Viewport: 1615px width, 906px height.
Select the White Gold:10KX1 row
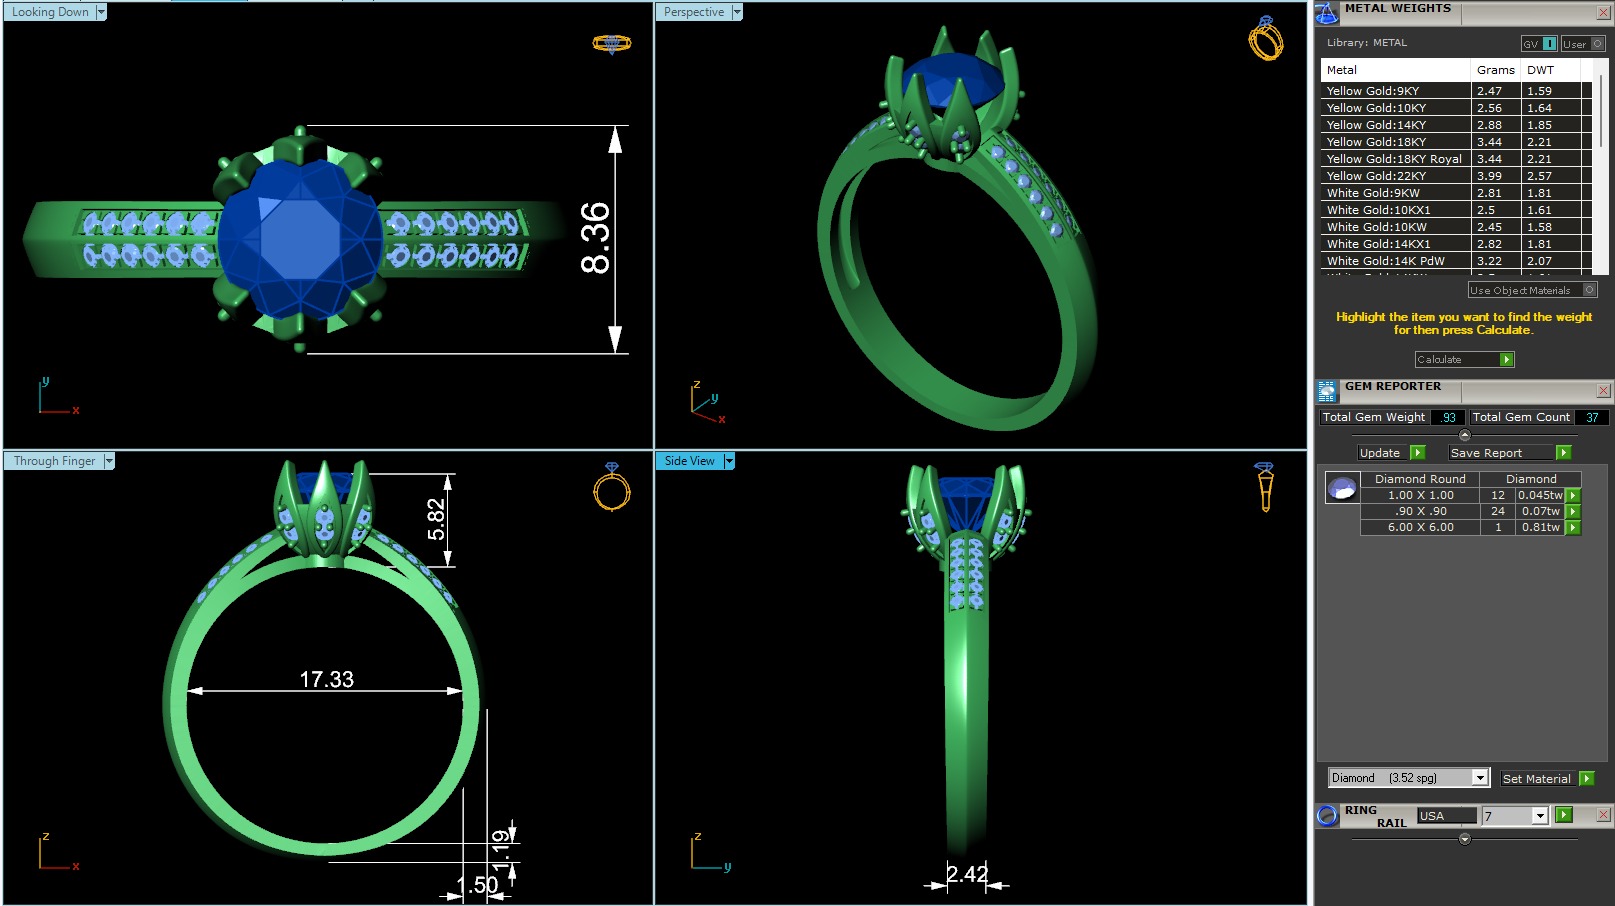[1456, 210]
